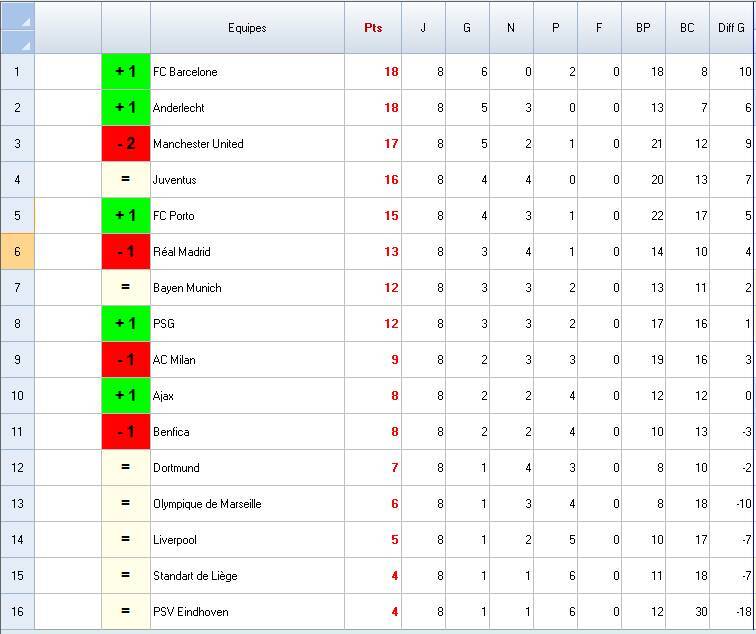This screenshot has width=756, height=634.
Task: Select the yellow = cell beside Juventus
Action: pyautogui.click(x=126, y=180)
